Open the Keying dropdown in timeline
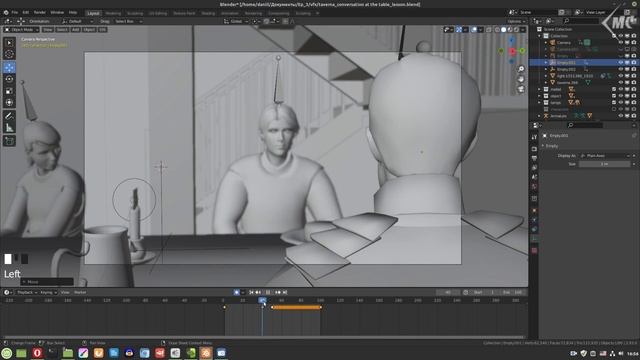The height and width of the screenshot is (360, 640). pos(48,292)
